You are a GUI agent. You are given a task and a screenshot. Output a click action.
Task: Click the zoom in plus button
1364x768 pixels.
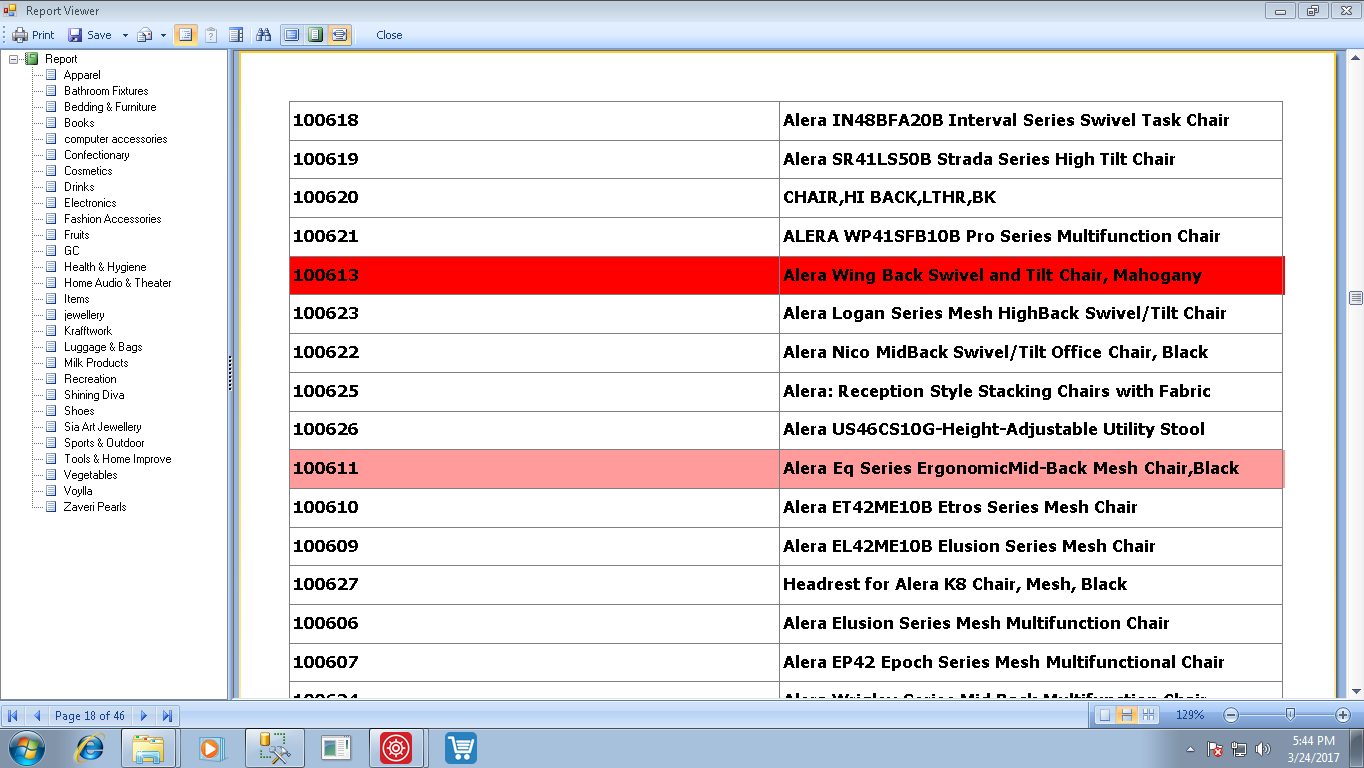(x=1343, y=715)
